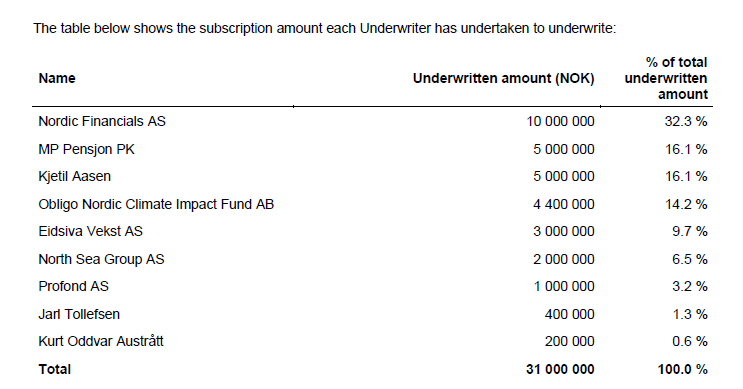
Task: Select the 10 000 000 amount value
Action: click(x=560, y=121)
